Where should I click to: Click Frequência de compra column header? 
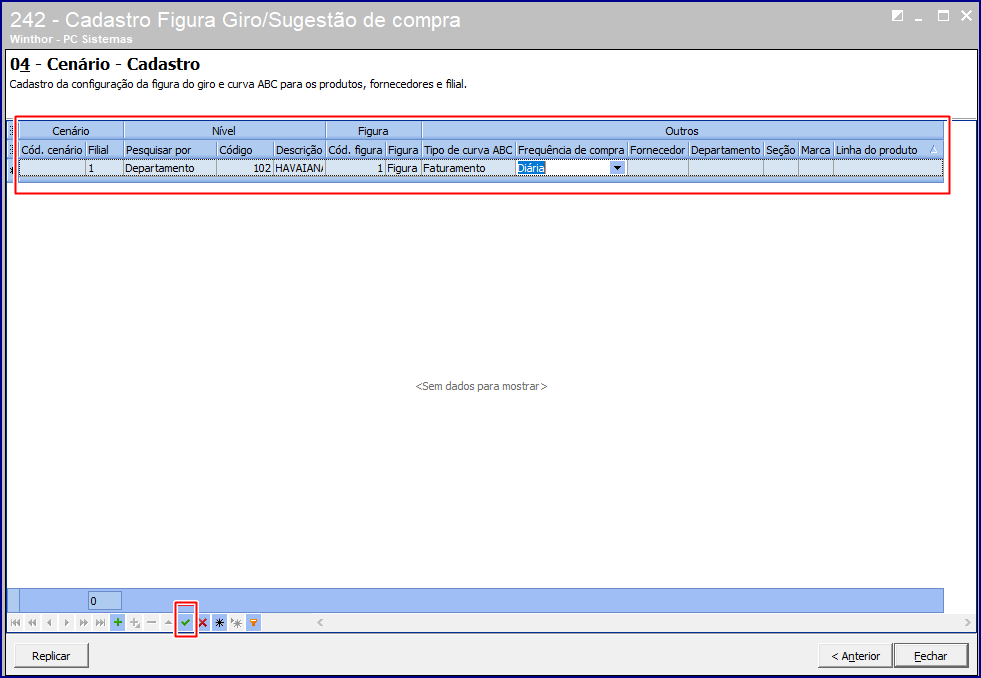(571, 150)
